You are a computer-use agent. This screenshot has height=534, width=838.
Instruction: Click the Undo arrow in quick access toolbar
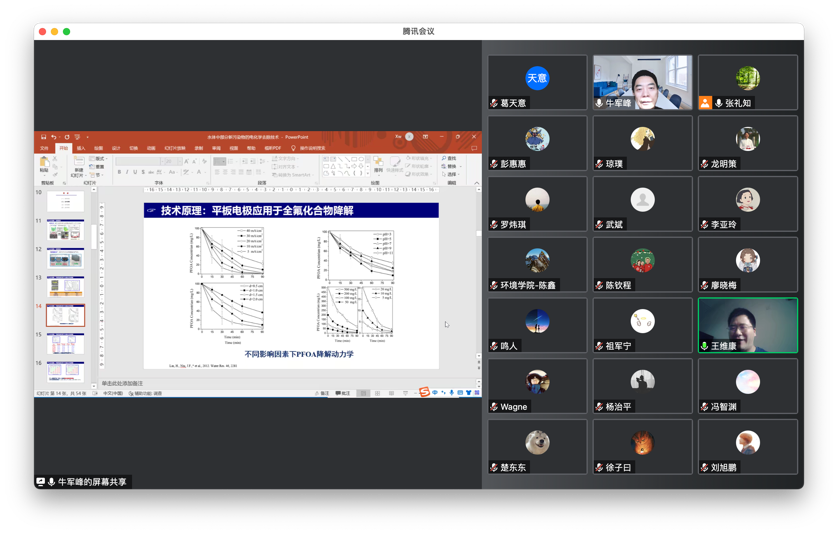click(53, 137)
